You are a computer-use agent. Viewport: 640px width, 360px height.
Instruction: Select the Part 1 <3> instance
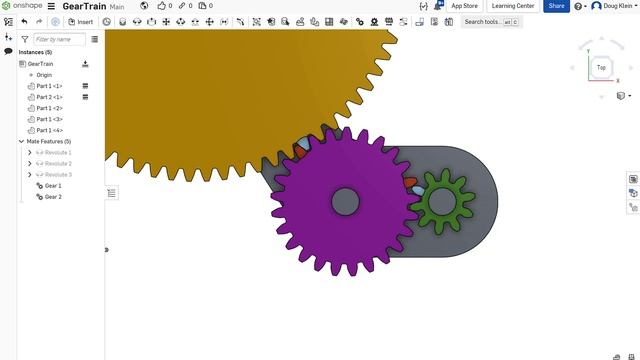pos(49,119)
